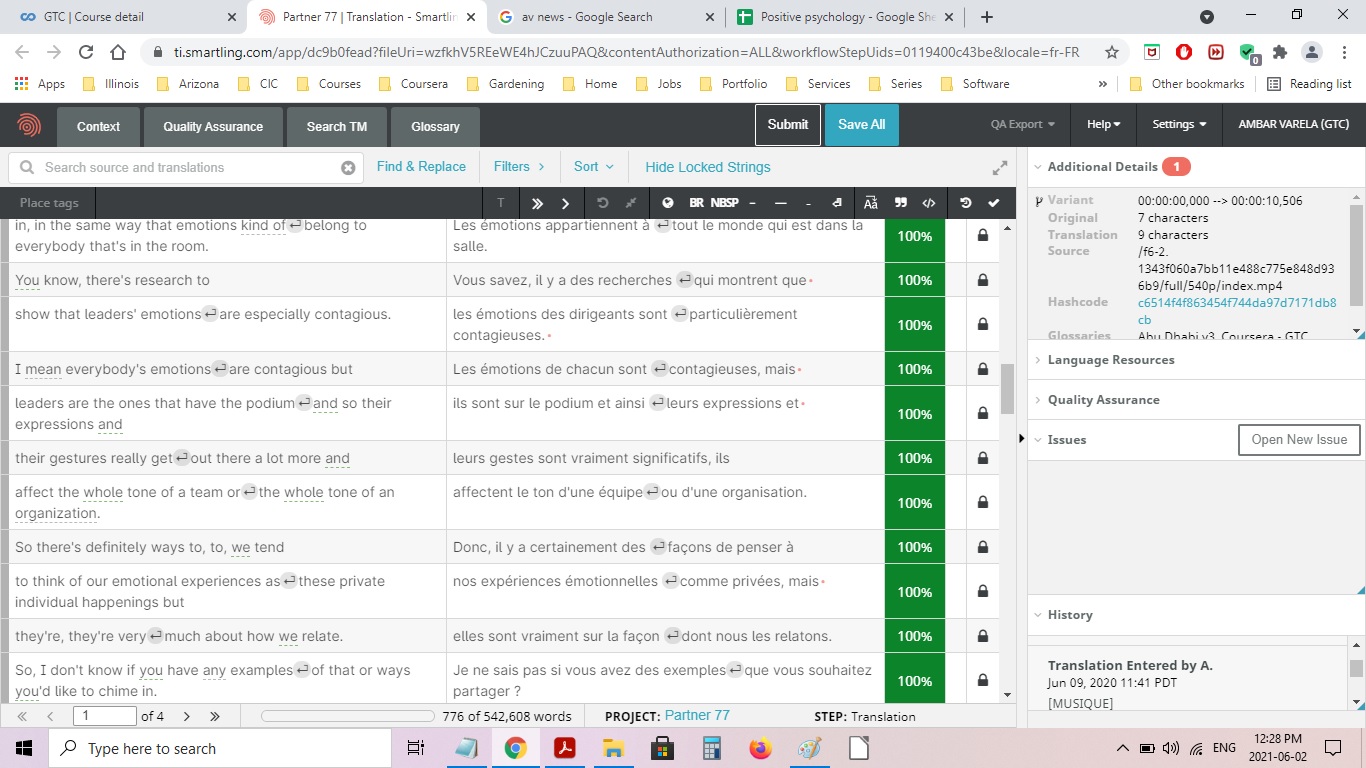1366x768 pixels.
Task: Open the Quality Assurance tab
Action: pos(213,127)
